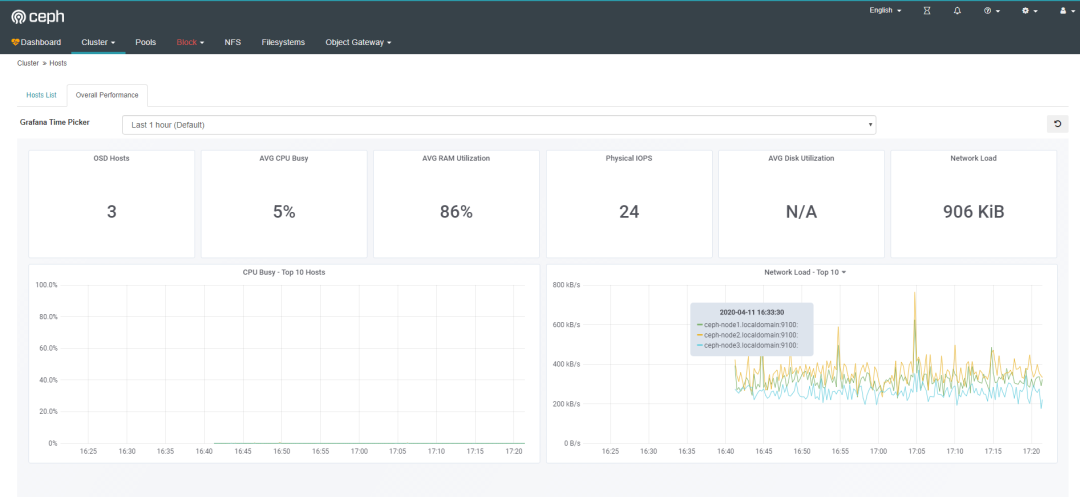Screen dimensions: 1080x497
Task: Open the settings gear menu
Action: [x=1028, y=11]
